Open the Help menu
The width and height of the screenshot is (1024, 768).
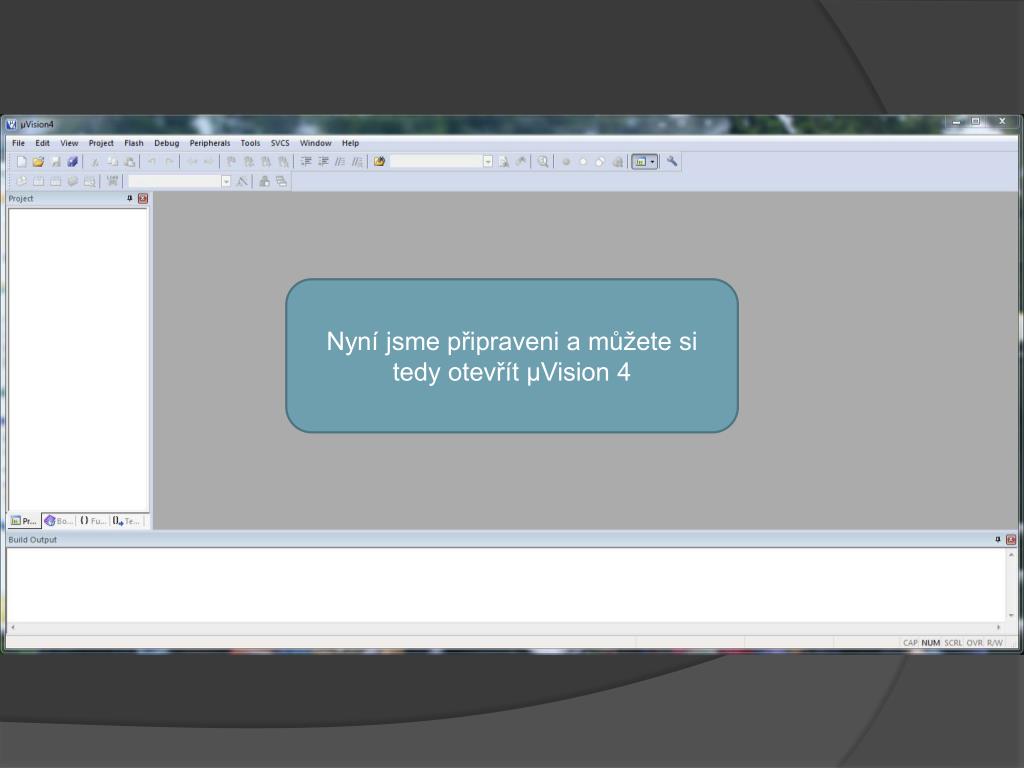click(x=351, y=143)
